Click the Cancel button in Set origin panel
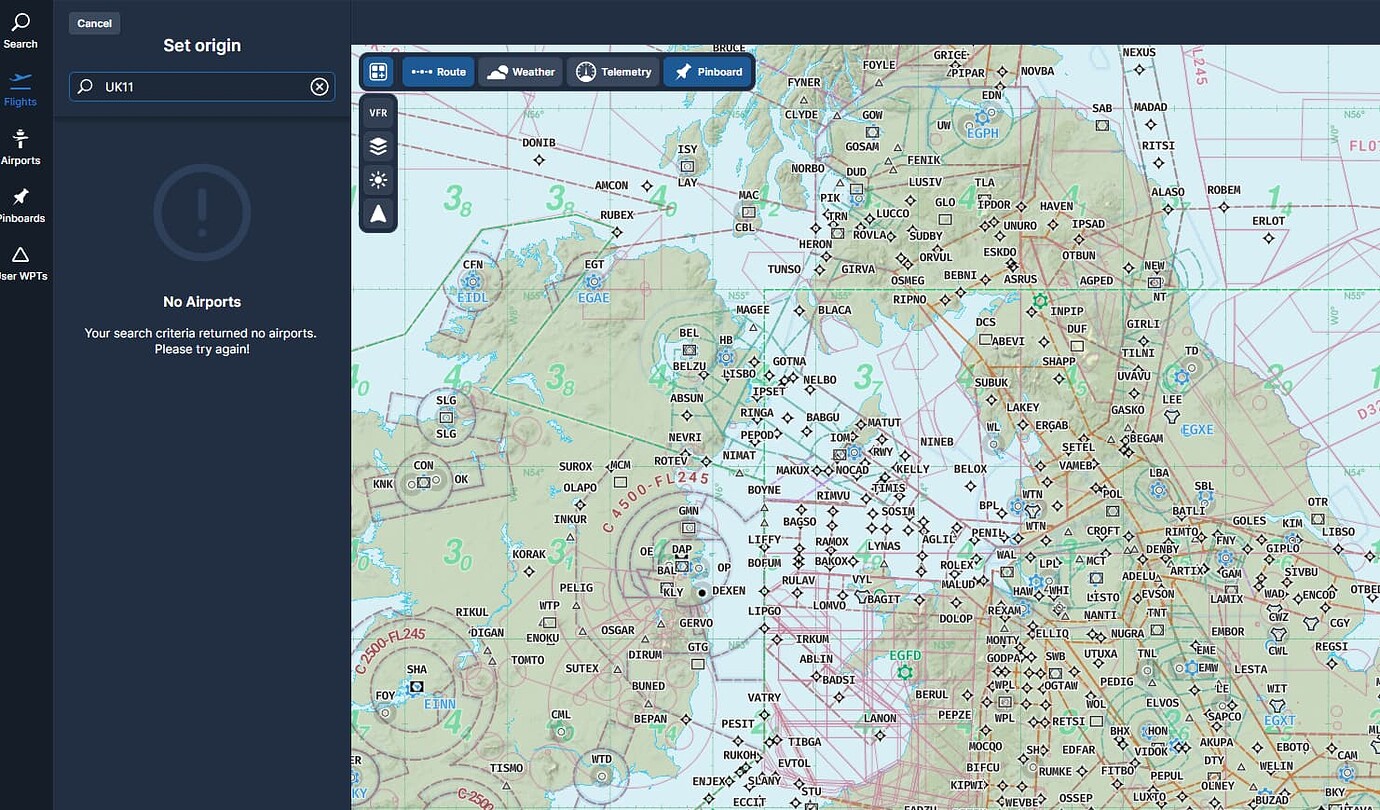 coord(94,23)
